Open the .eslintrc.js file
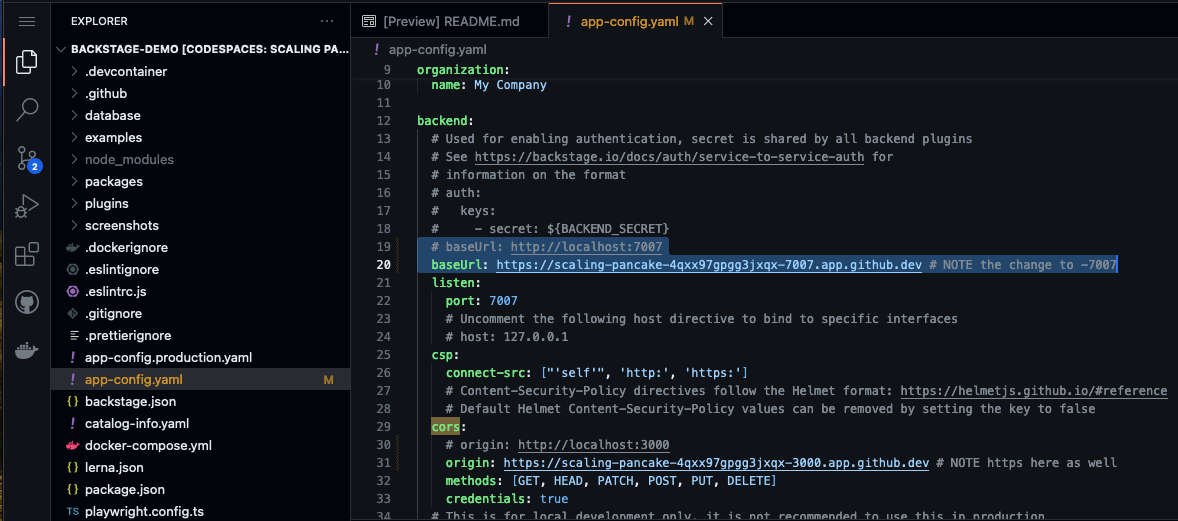The width and height of the screenshot is (1178, 521). 201,292
